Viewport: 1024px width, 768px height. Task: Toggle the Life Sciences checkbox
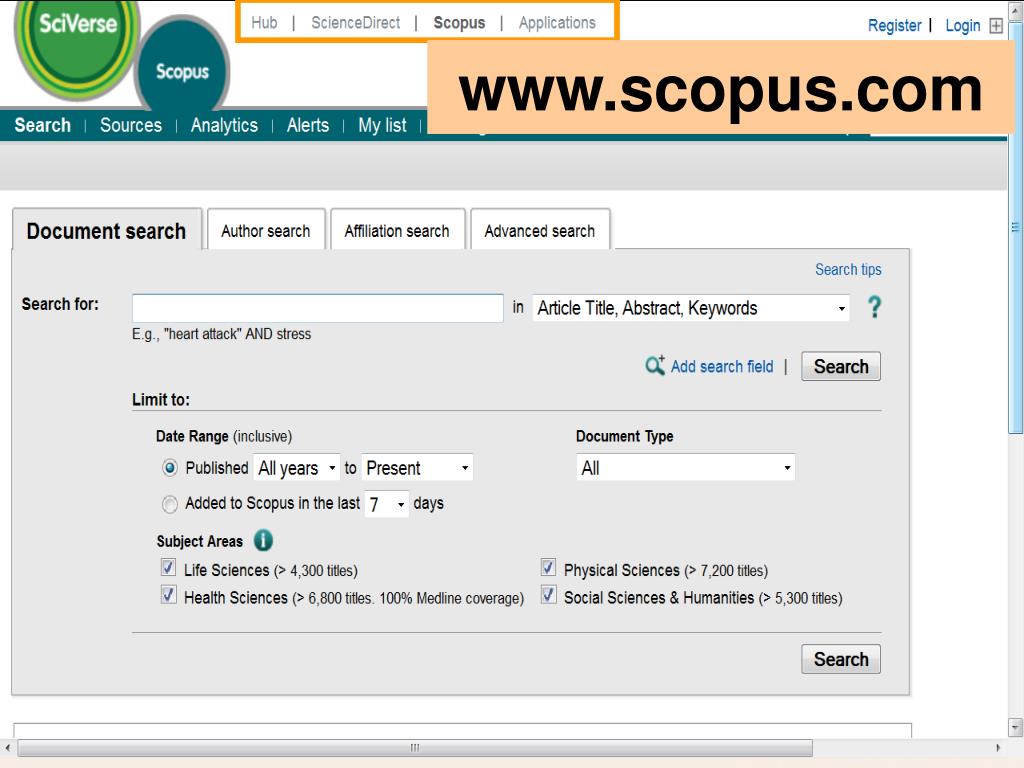pyautogui.click(x=168, y=567)
